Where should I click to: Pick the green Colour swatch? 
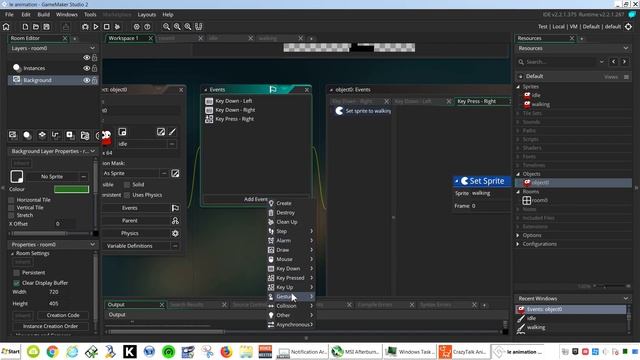[71, 189]
